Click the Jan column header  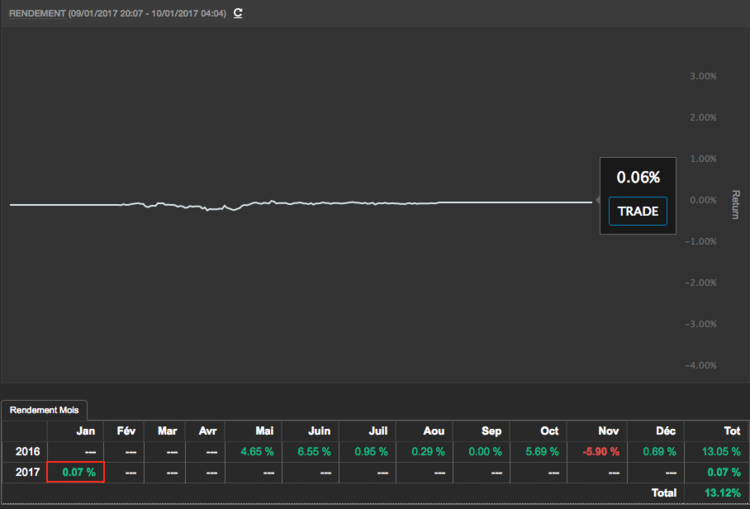(x=87, y=431)
